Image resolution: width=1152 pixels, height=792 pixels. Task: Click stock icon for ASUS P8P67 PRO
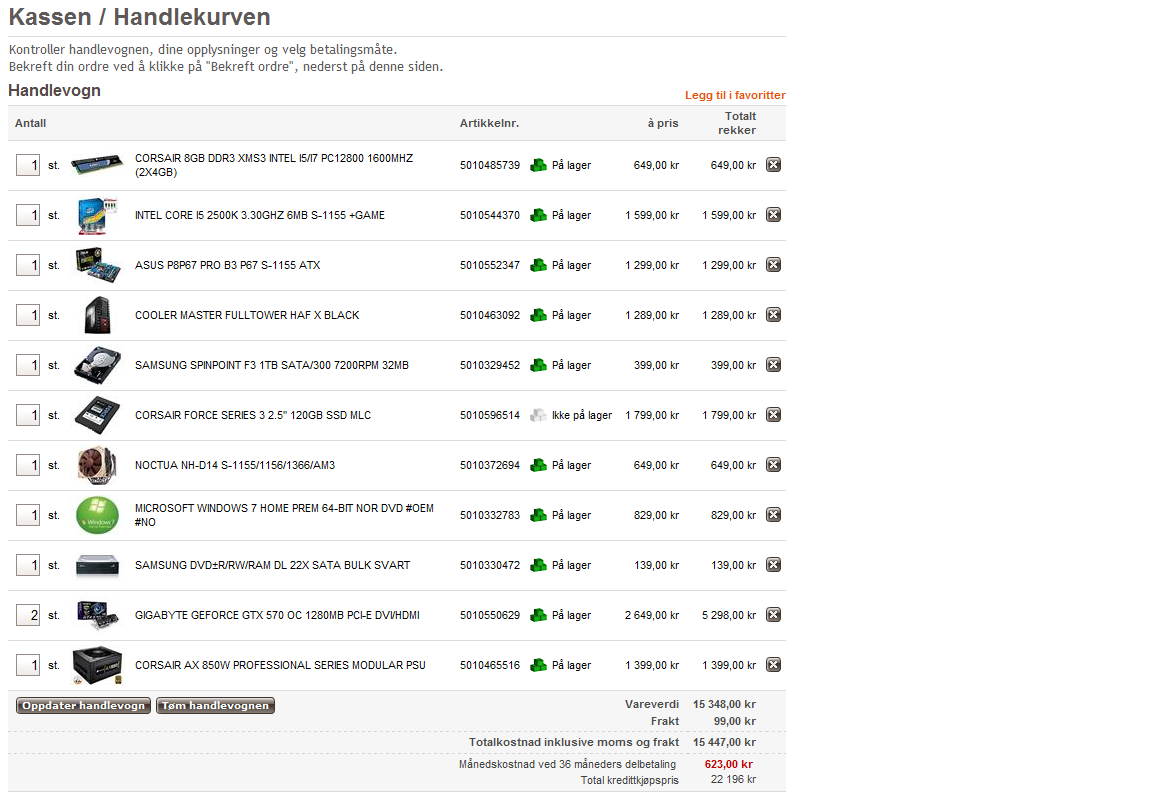coord(539,265)
